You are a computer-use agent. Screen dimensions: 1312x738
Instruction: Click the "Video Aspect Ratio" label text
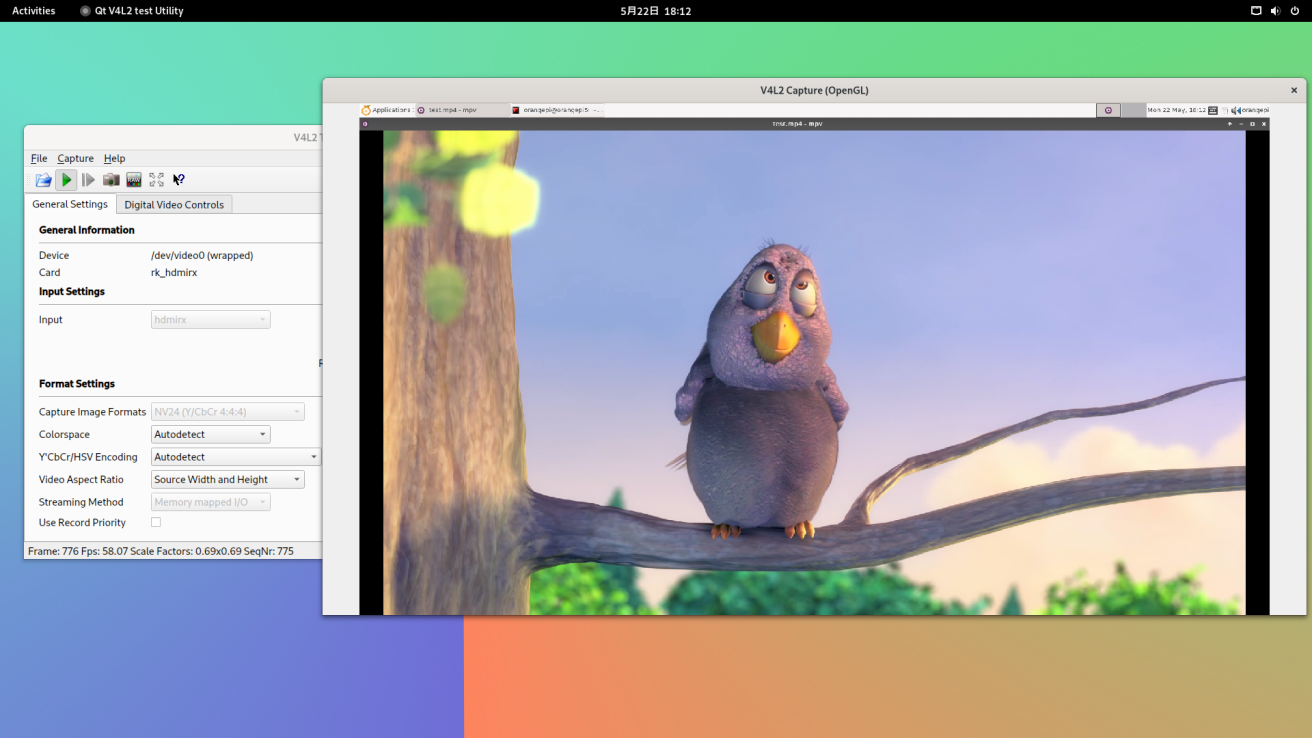(x=81, y=480)
